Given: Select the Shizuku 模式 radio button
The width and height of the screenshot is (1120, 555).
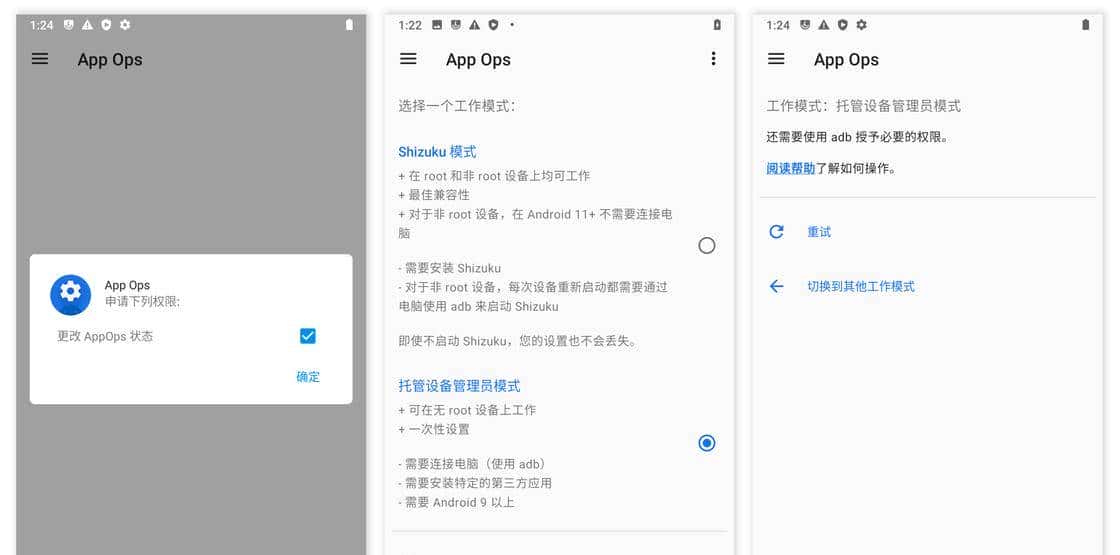Looking at the screenshot, I should tap(706, 246).
